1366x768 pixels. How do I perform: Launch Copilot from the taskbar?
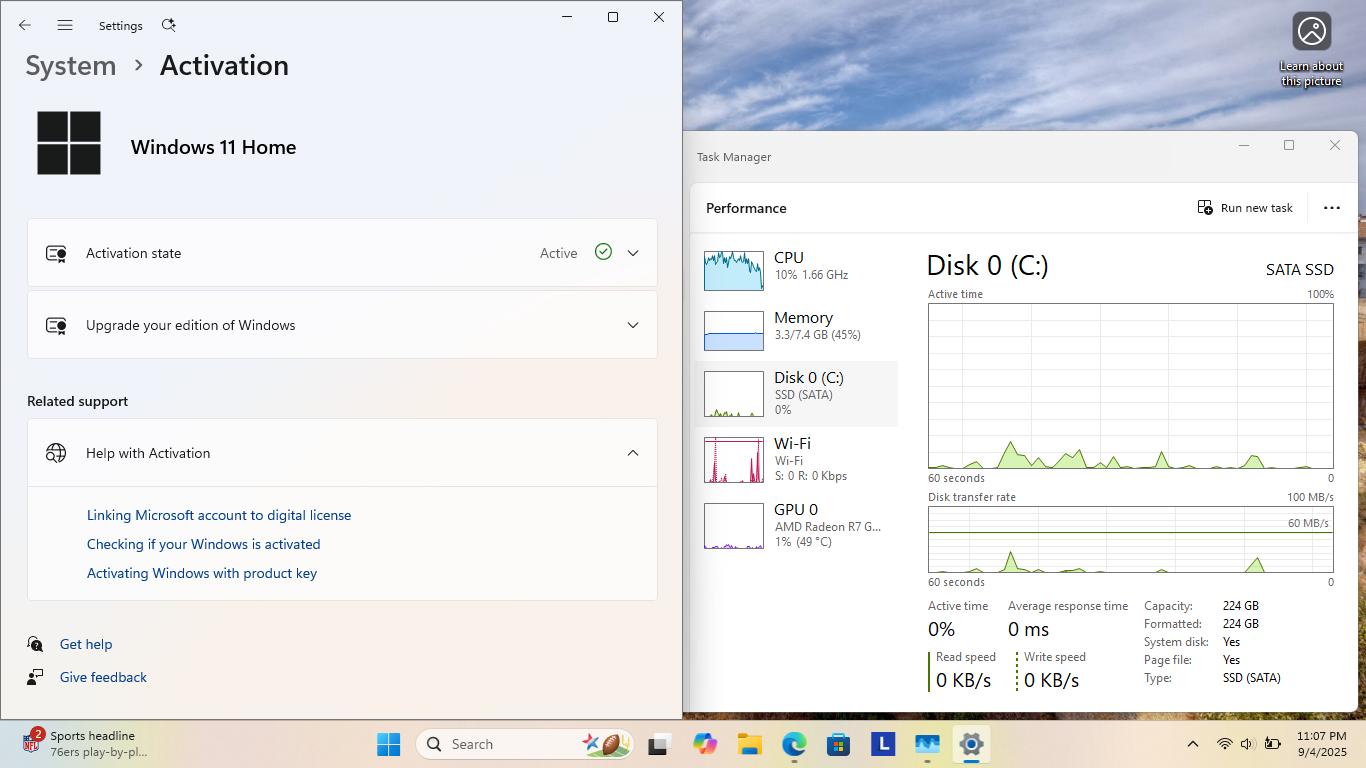pos(705,744)
